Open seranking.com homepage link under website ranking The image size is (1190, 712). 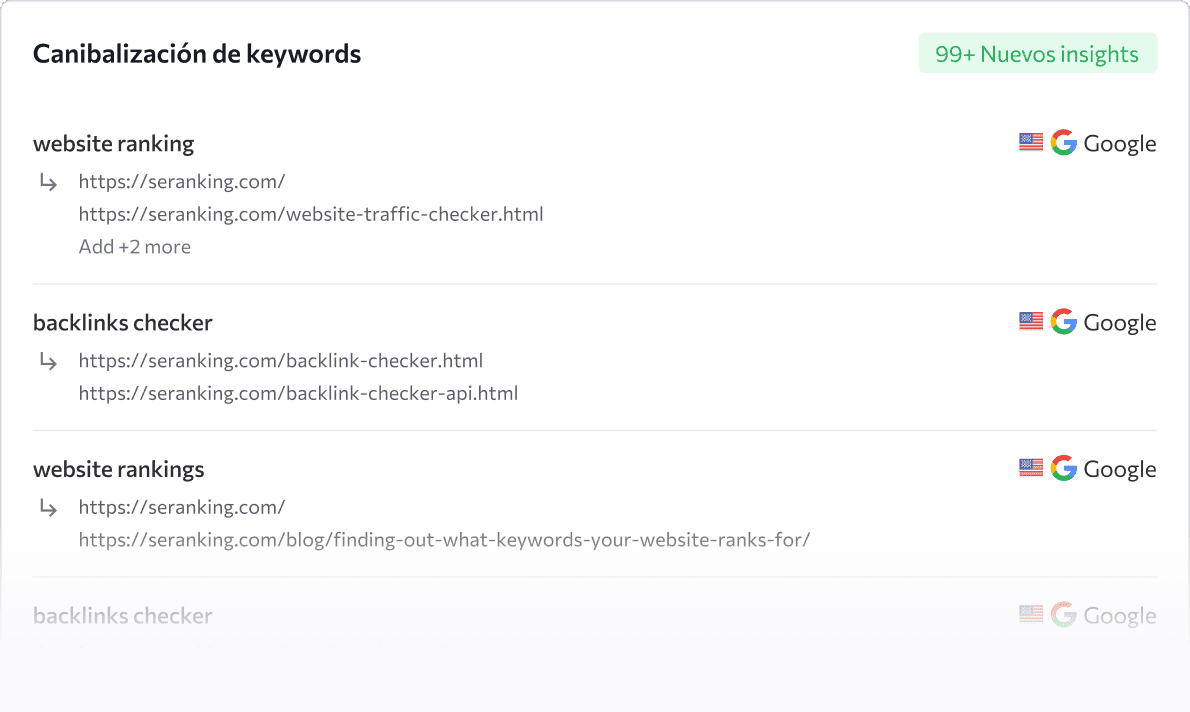pos(182,181)
